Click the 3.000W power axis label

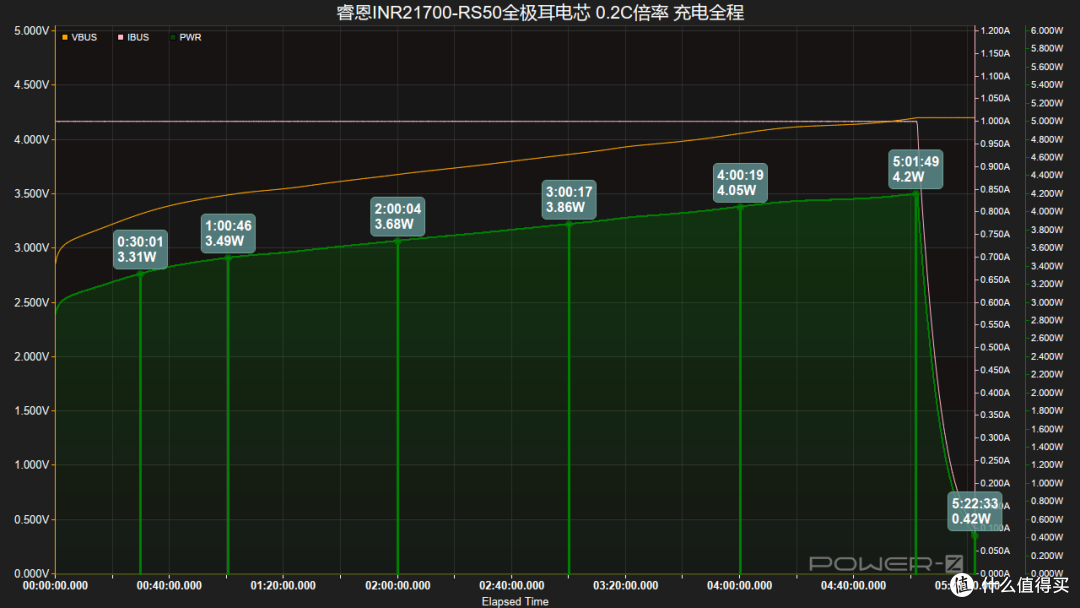coord(1047,302)
